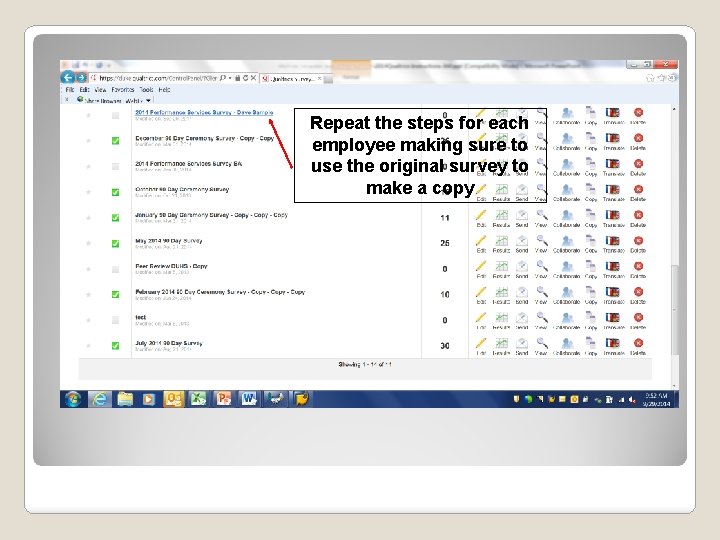
Task: Click Collaborate icon for May 2014 90 Day Survey
Action: pyautogui.click(x=567, y=241)
